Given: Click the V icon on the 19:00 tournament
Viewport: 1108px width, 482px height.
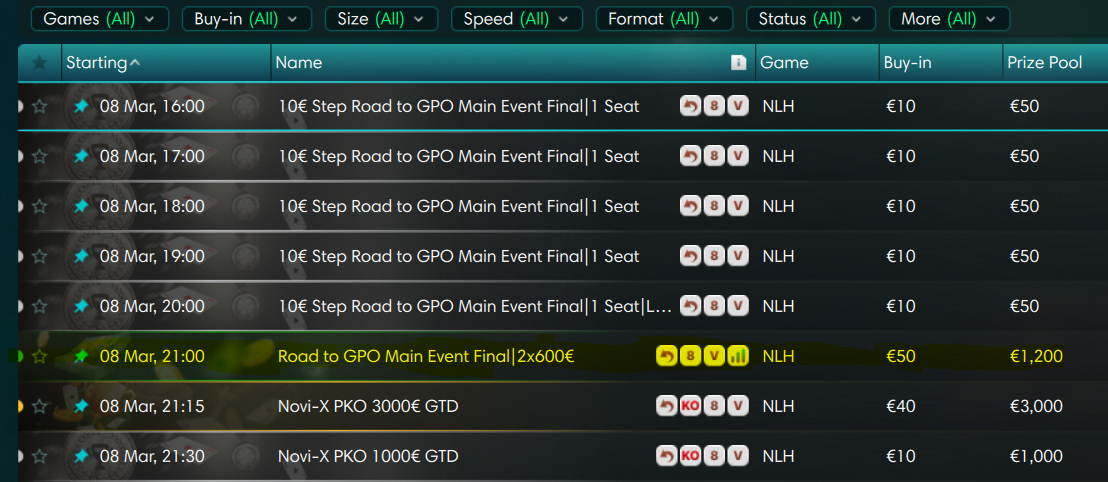Looking at the screenshot, I should (x=738, y=256).
